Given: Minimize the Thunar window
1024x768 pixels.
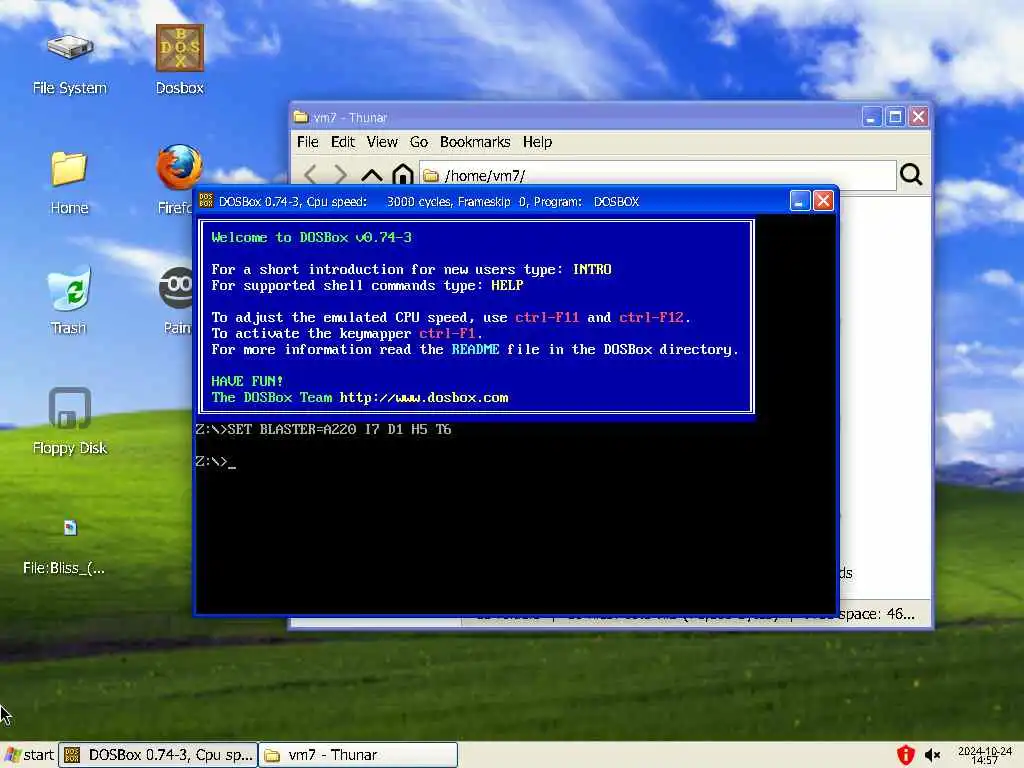Looking at the screenshot, I should click(x=871, y=117).
